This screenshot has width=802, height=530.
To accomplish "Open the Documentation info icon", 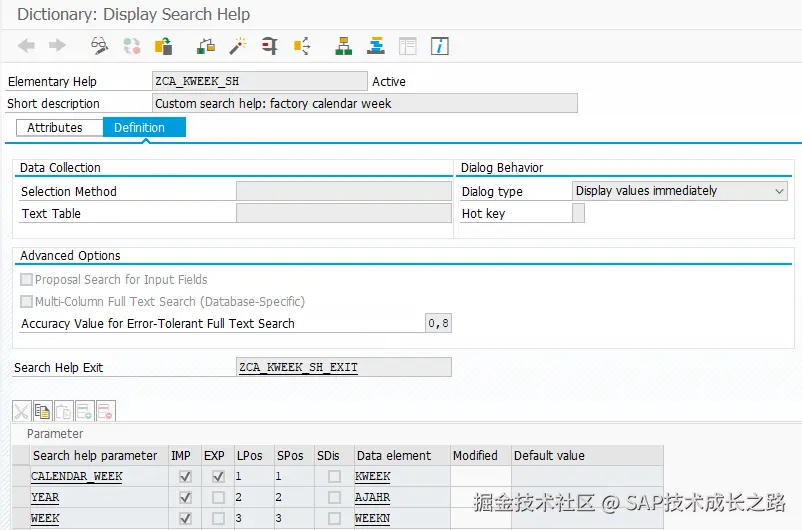I will 440,46.
